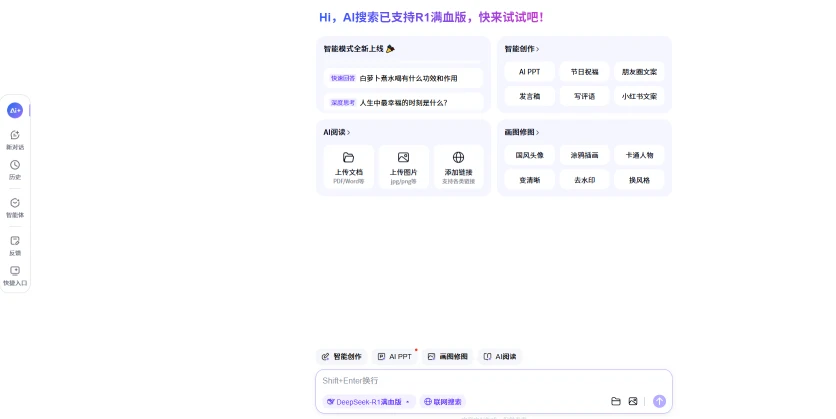Click the 变清晰 button
836x419 pixels.
529,180
